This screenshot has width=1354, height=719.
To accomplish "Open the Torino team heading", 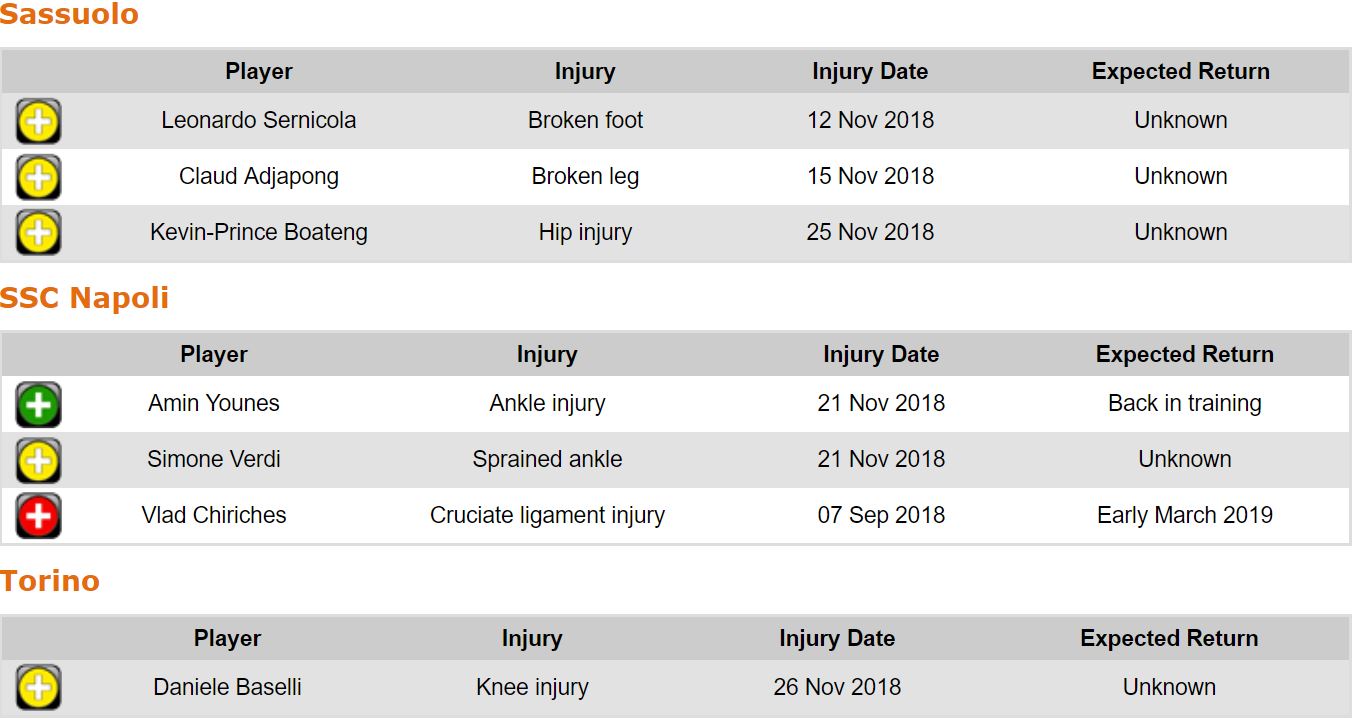I will tap(50, 581).
